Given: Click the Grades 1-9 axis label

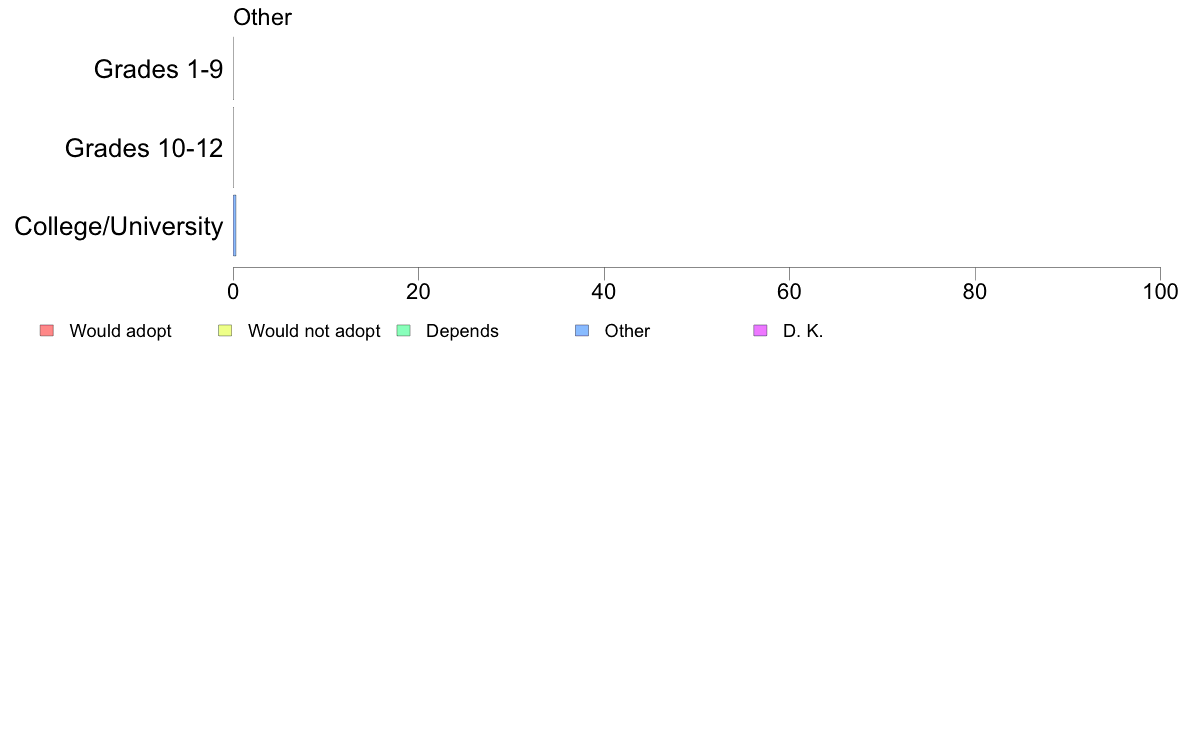Looking at the screenshot, I should 158,69.
